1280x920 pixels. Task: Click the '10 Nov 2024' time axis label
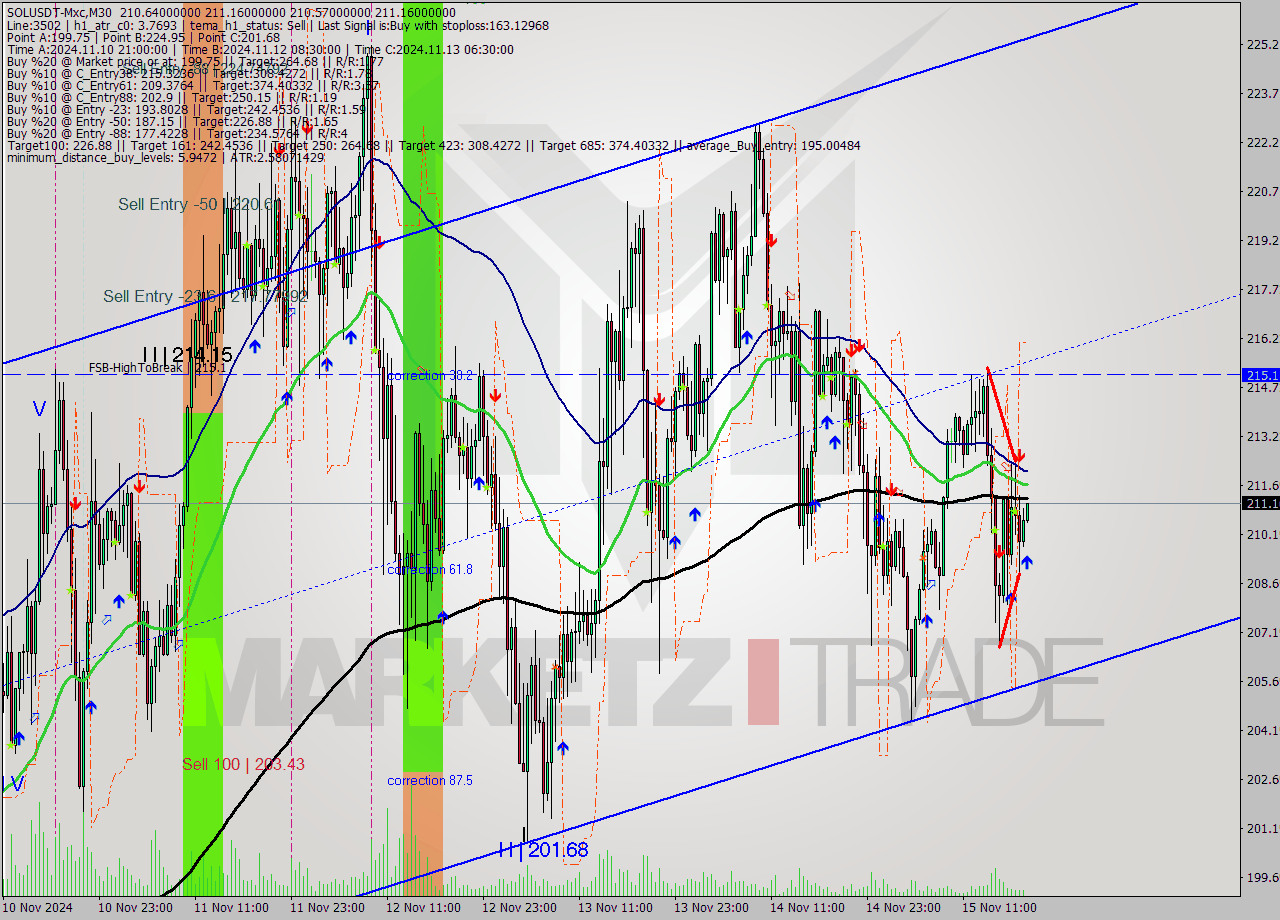click(x=39, y=908)
